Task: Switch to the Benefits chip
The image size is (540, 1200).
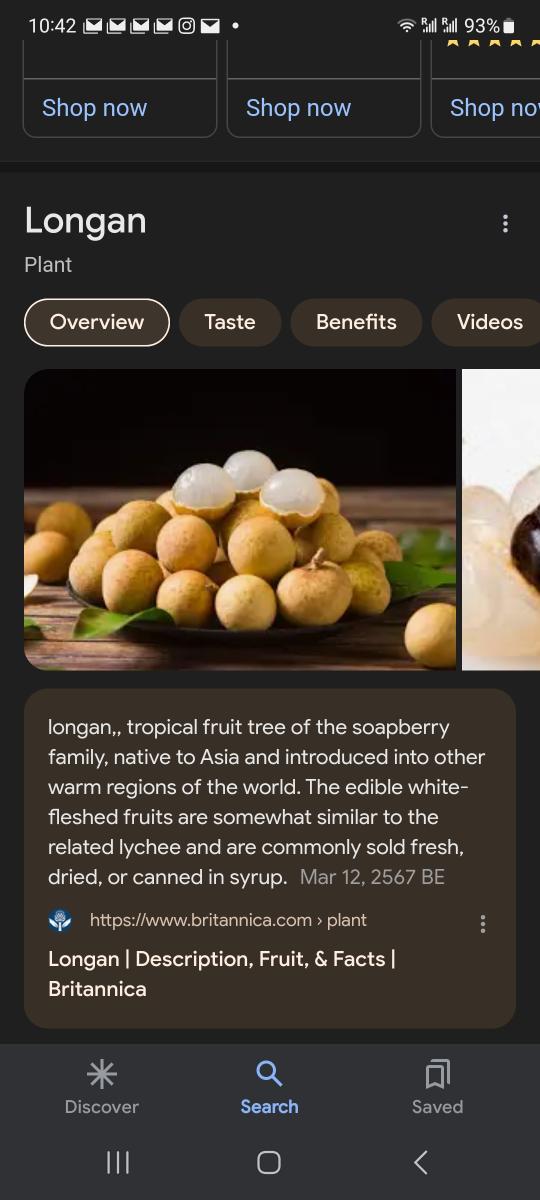Action: pos(356,322)
